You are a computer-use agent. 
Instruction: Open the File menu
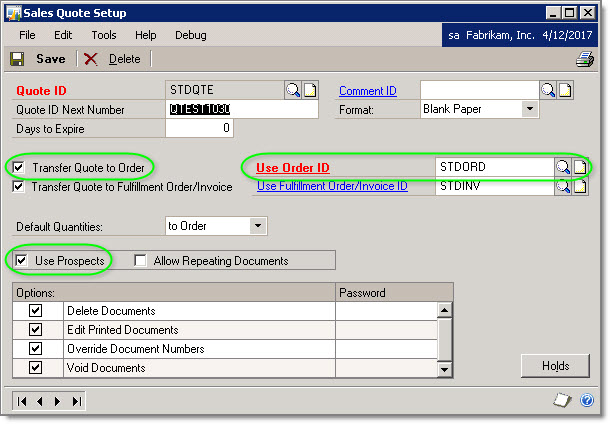pyautogui.click(x=27, y=35)
